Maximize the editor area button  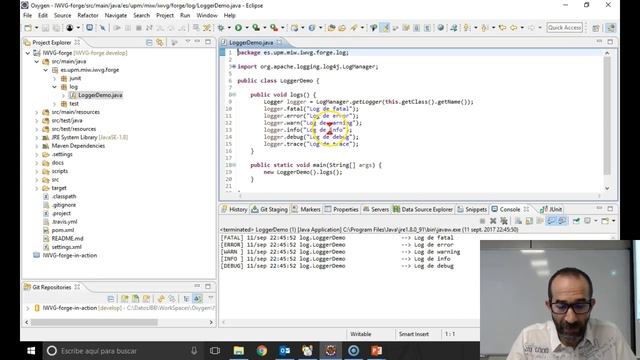[x=610, y=42]
